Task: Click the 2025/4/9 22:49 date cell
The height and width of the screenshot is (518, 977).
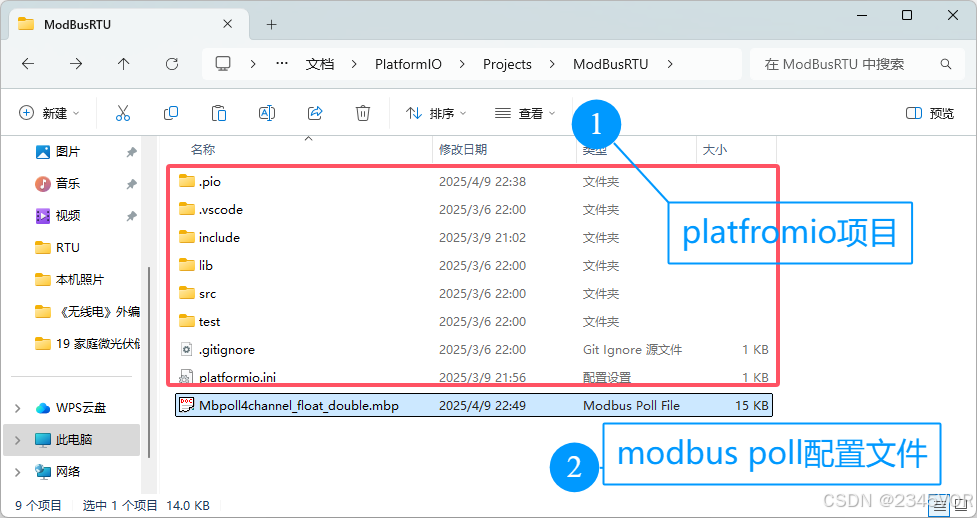Action: pyautogui.click(x=482, y=405)
